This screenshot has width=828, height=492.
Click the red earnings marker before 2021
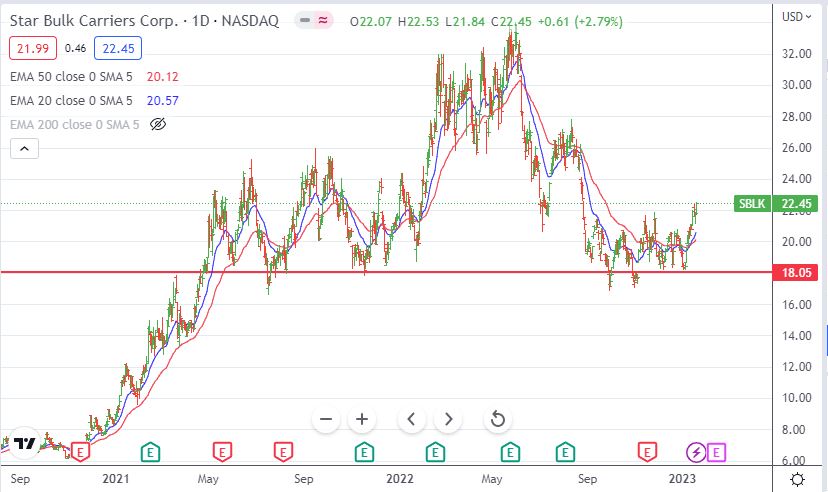[80, 452]
